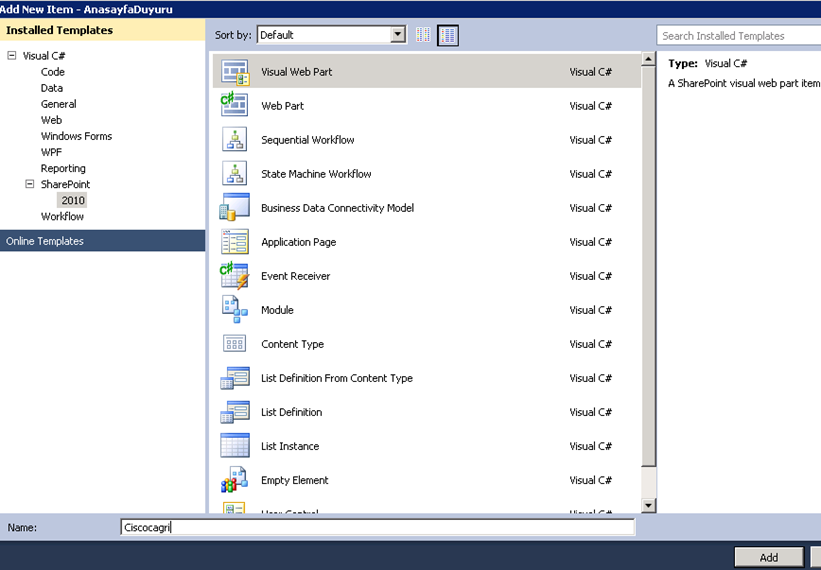Select 'Application Page' template name
The image size is (821, 570).
pyautogui.click(x=298, y=242)
